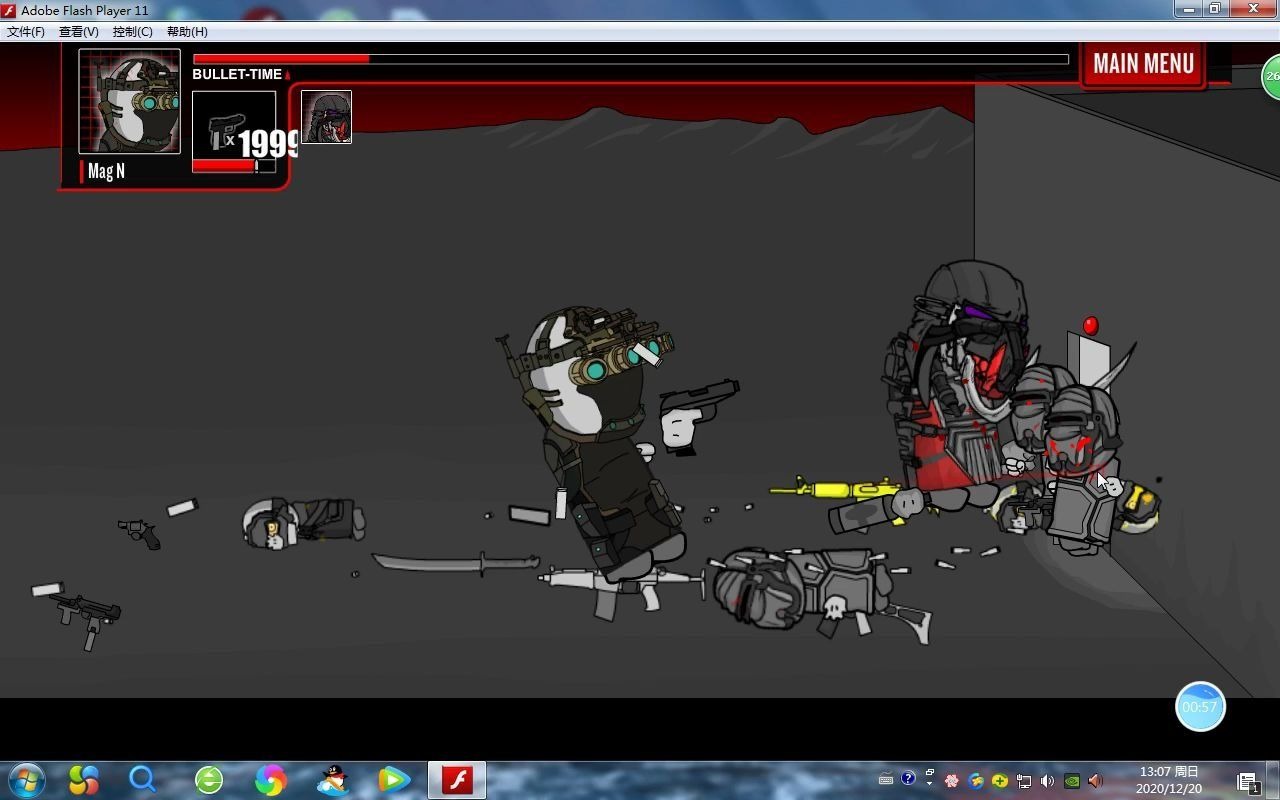
Task: Click the fallen soldier body near katana
Action: [304, 522]
